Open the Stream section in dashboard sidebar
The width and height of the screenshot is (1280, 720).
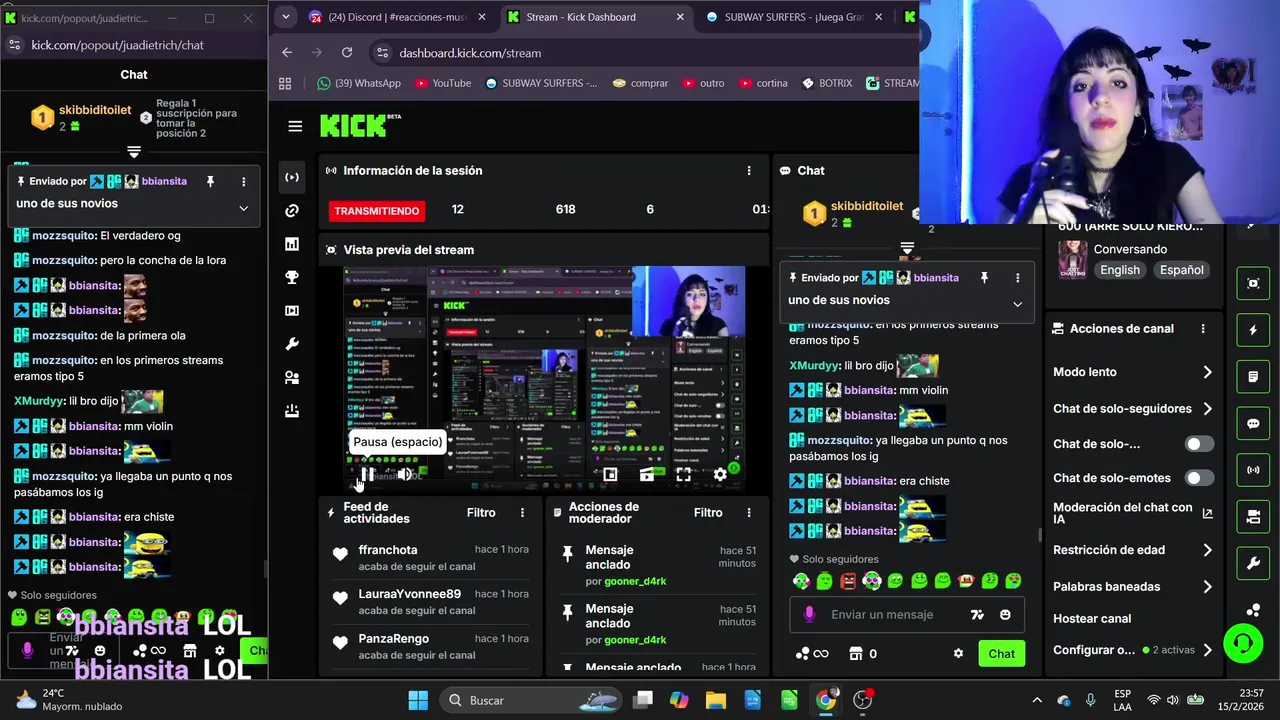292,177
